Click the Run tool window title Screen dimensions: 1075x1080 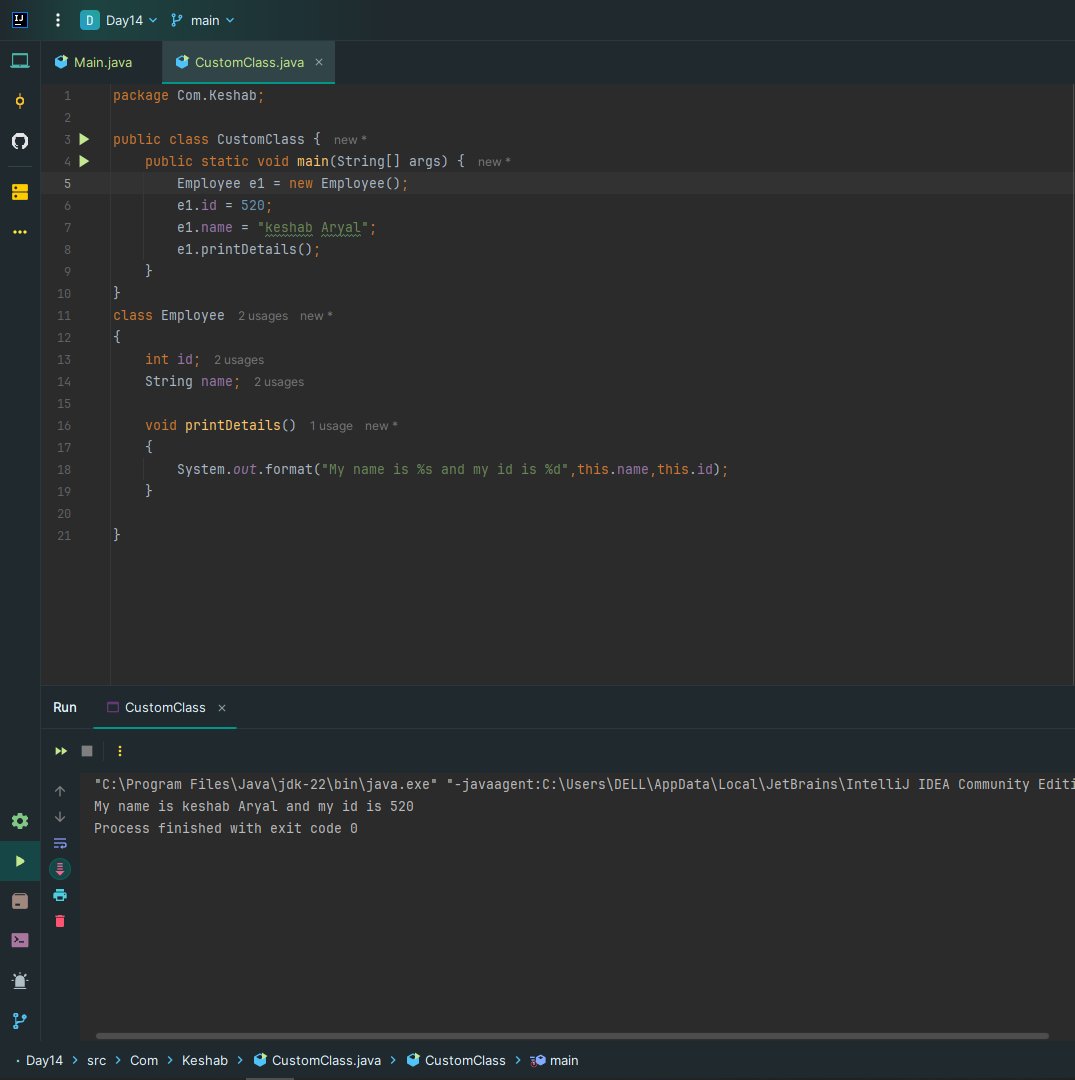click(65, 707)
